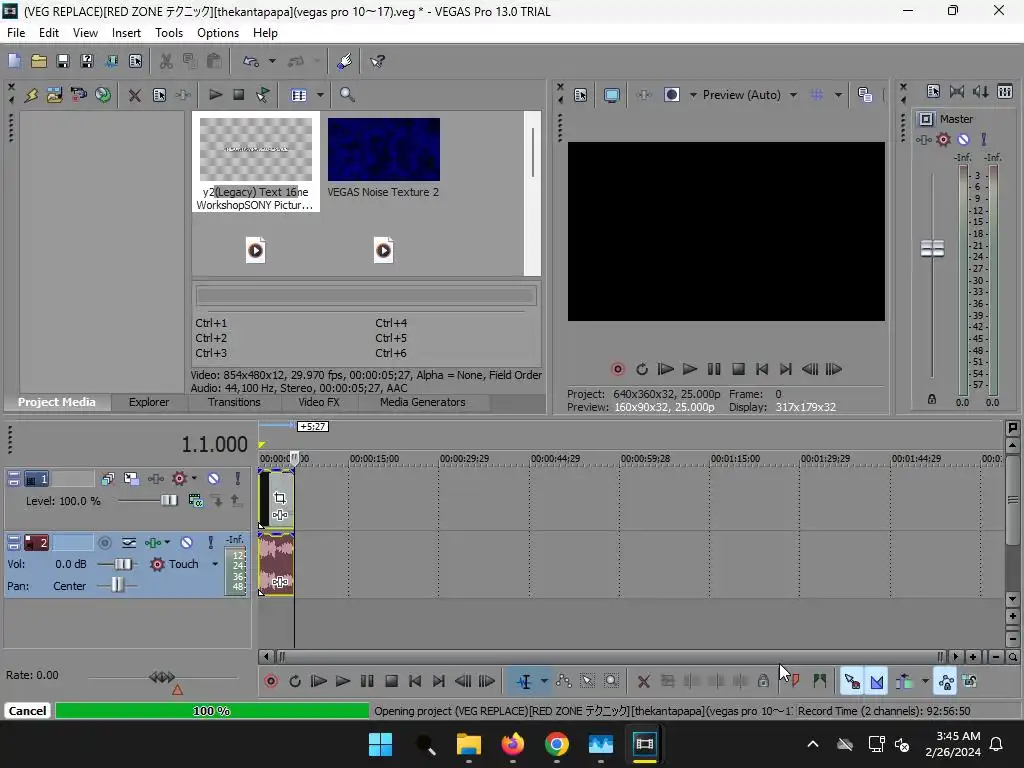The height and width of the screenshot is (768, 1024).
Task: Cancel the project opening progress
Action: 27,711
